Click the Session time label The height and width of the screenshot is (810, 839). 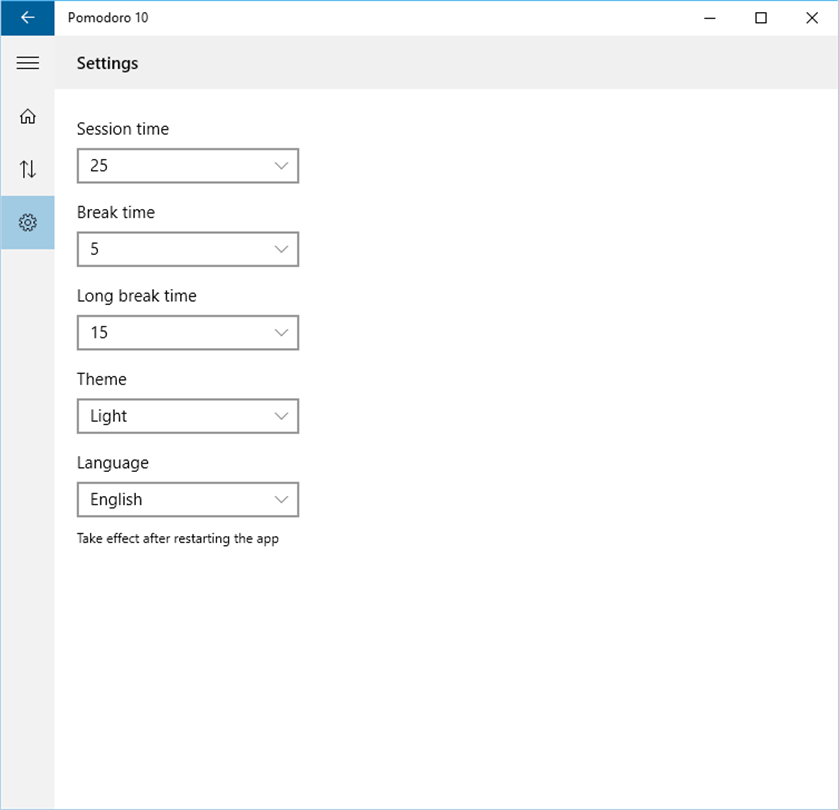click(123, 129)
